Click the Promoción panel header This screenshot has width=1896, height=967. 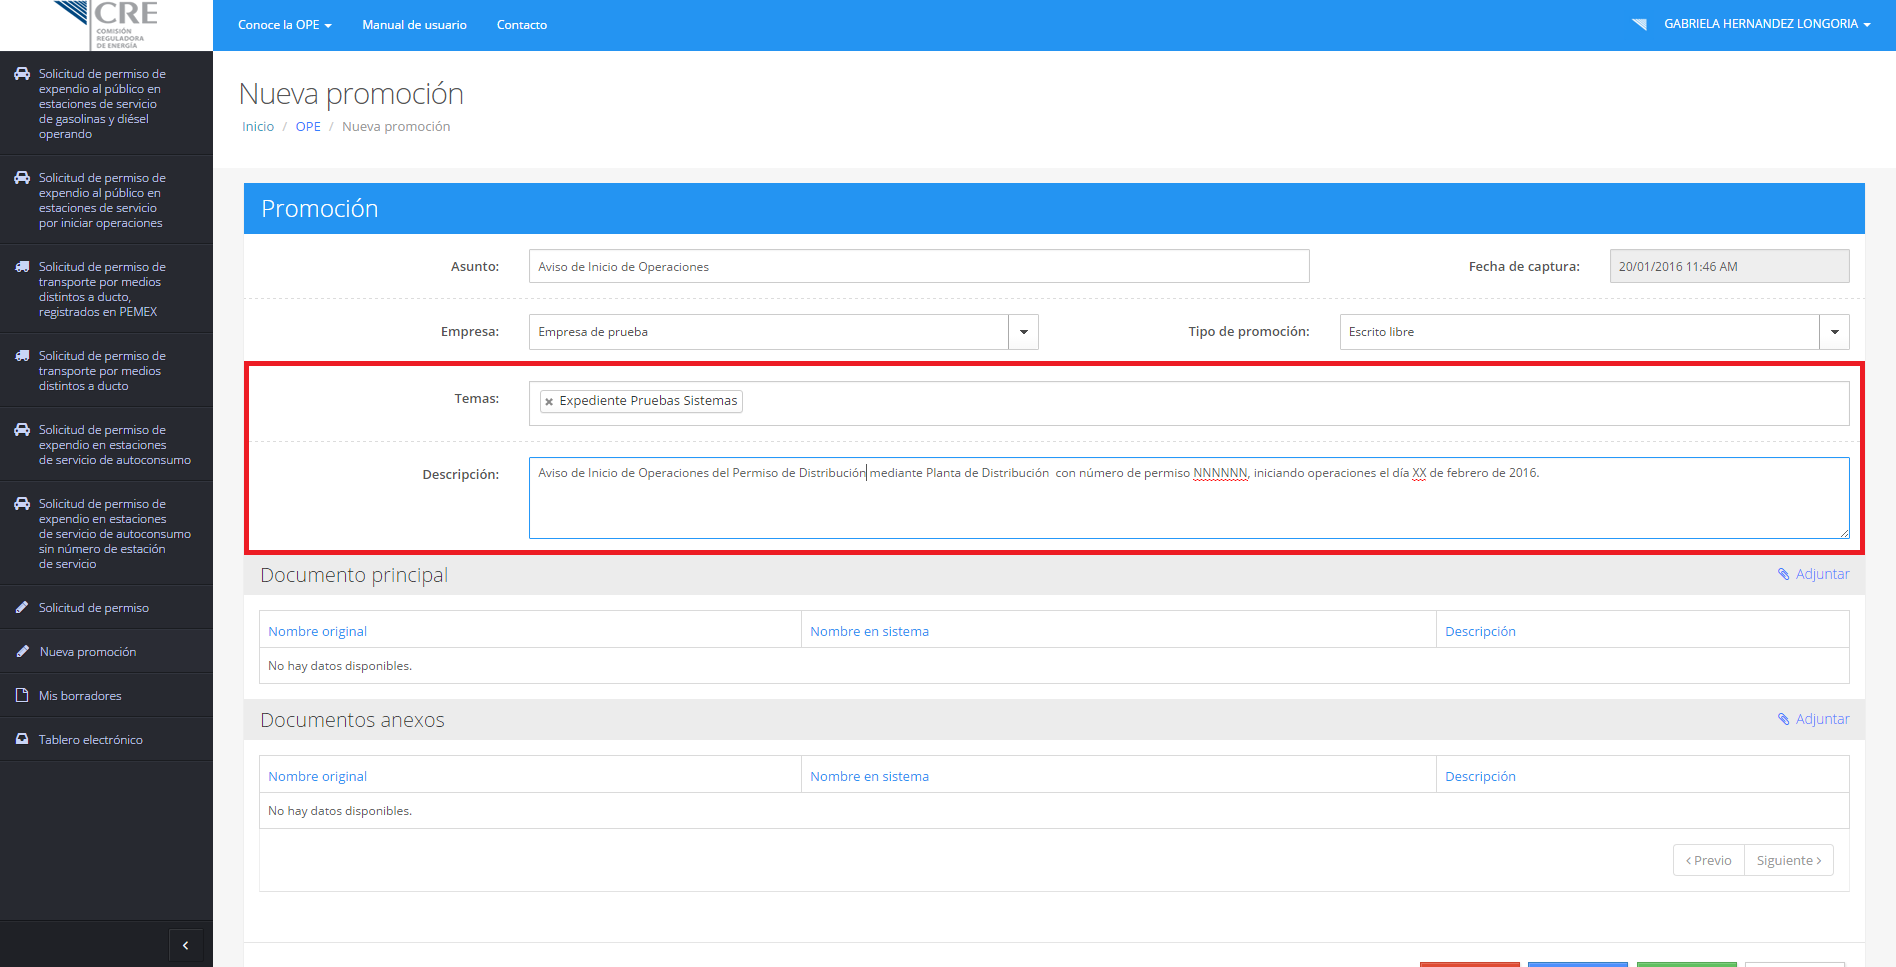pyautogui.click(x=1054, y=208)
